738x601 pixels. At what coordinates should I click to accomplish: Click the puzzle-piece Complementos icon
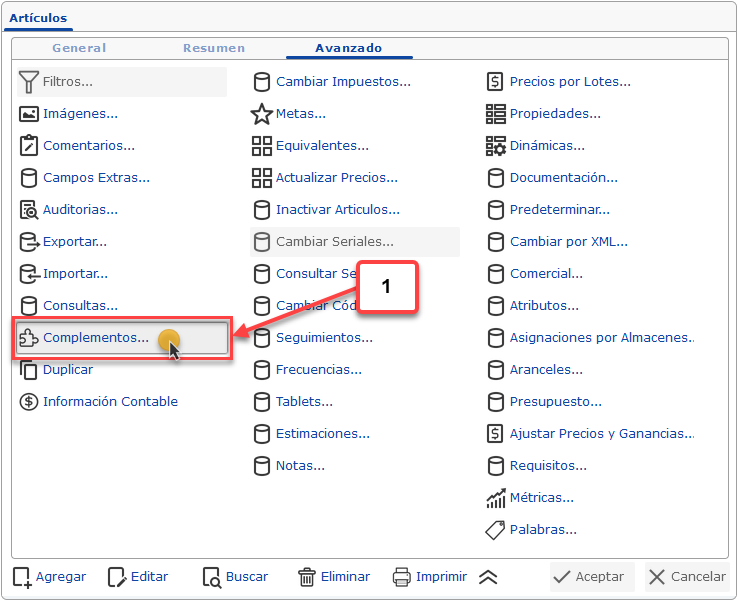click(29, 337)
